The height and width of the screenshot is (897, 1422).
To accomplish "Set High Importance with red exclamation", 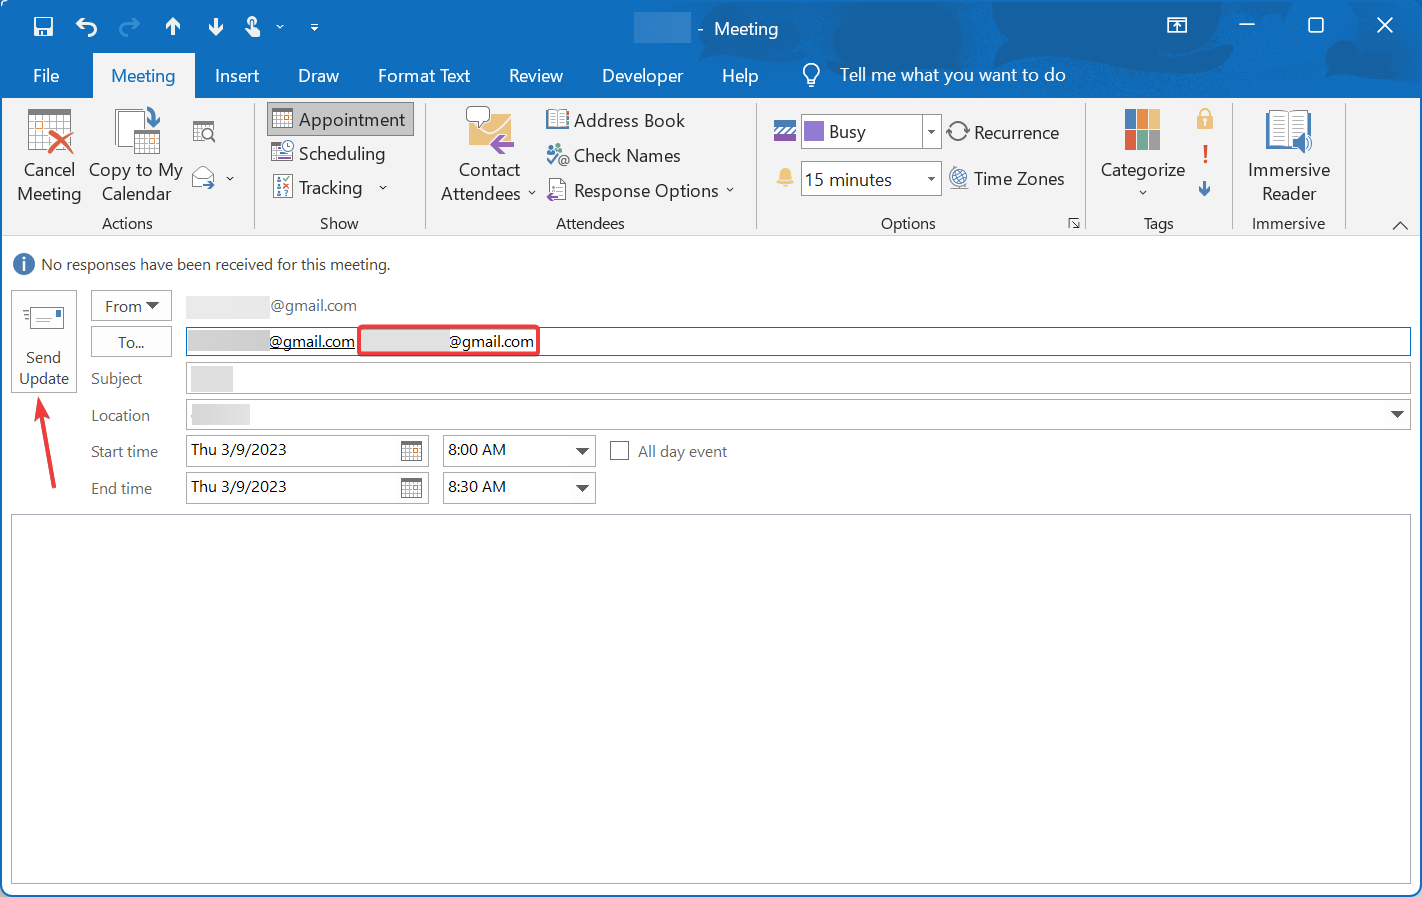I will tap(1205, 154).
